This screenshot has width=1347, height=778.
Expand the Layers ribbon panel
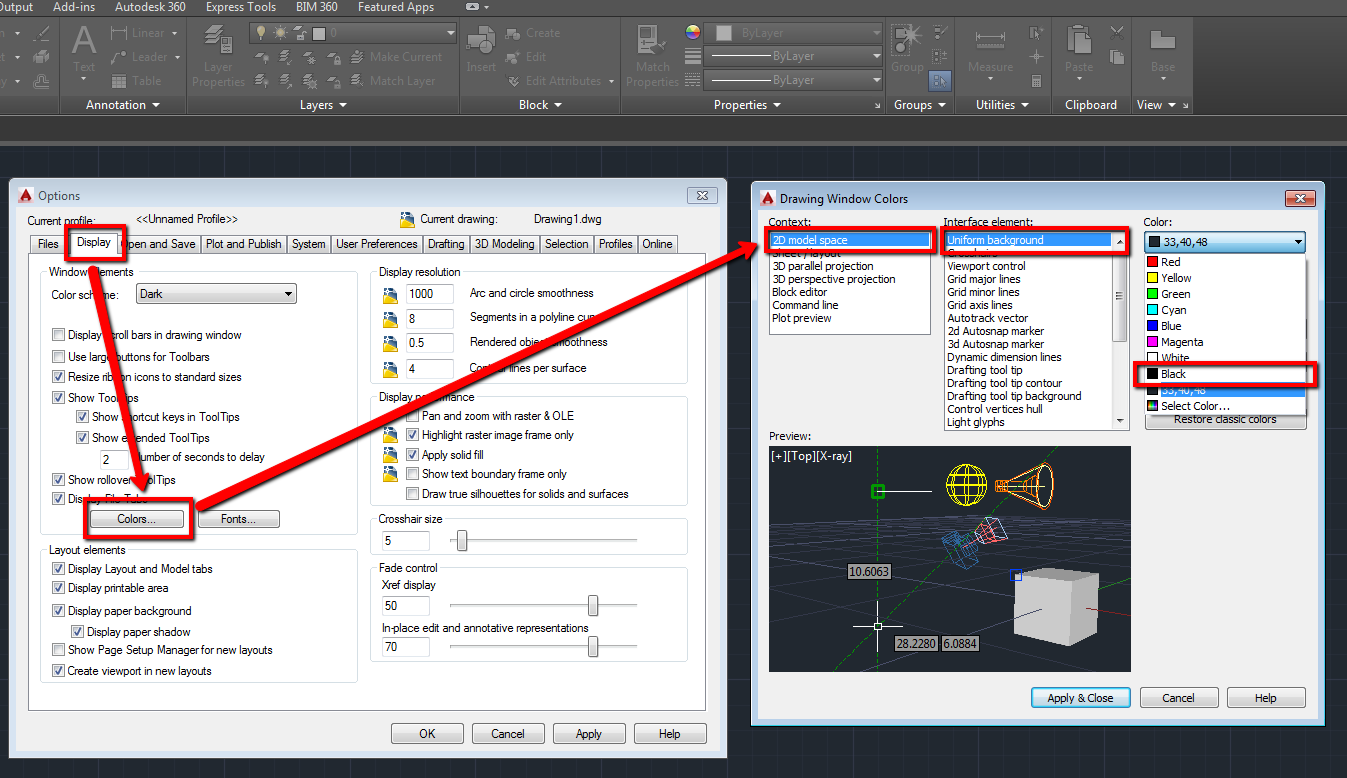tap(323, 105)
